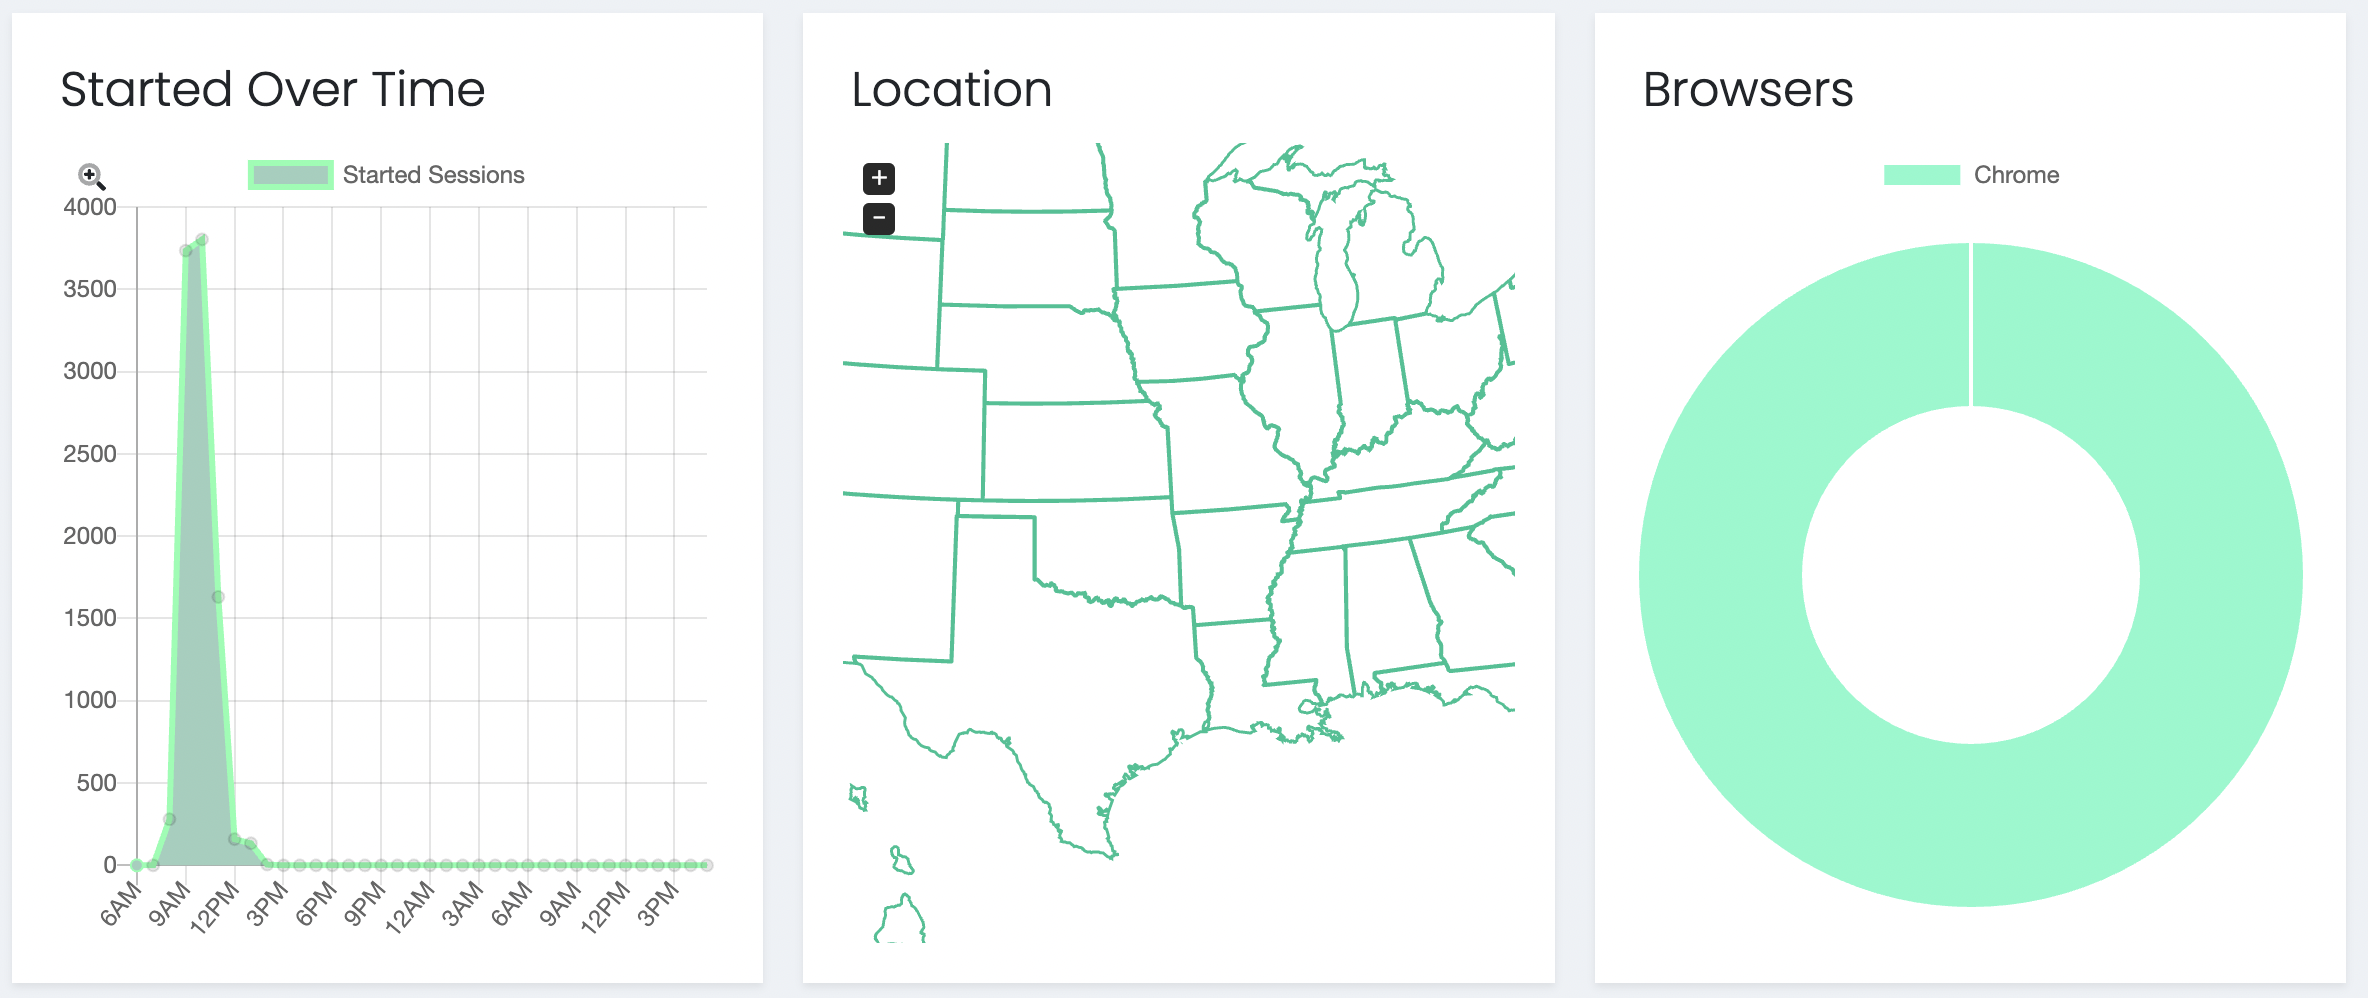Zoom out on the Location map

(x=879, y=218)
